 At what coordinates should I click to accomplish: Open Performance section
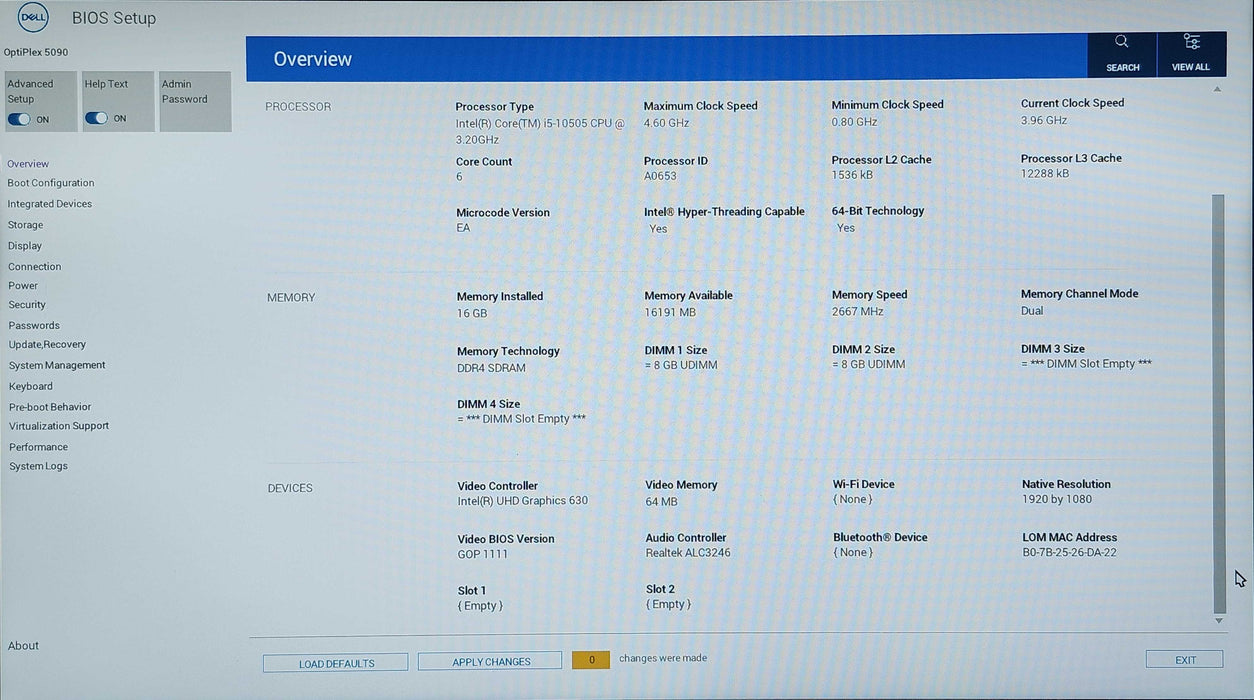coord(39,447)
